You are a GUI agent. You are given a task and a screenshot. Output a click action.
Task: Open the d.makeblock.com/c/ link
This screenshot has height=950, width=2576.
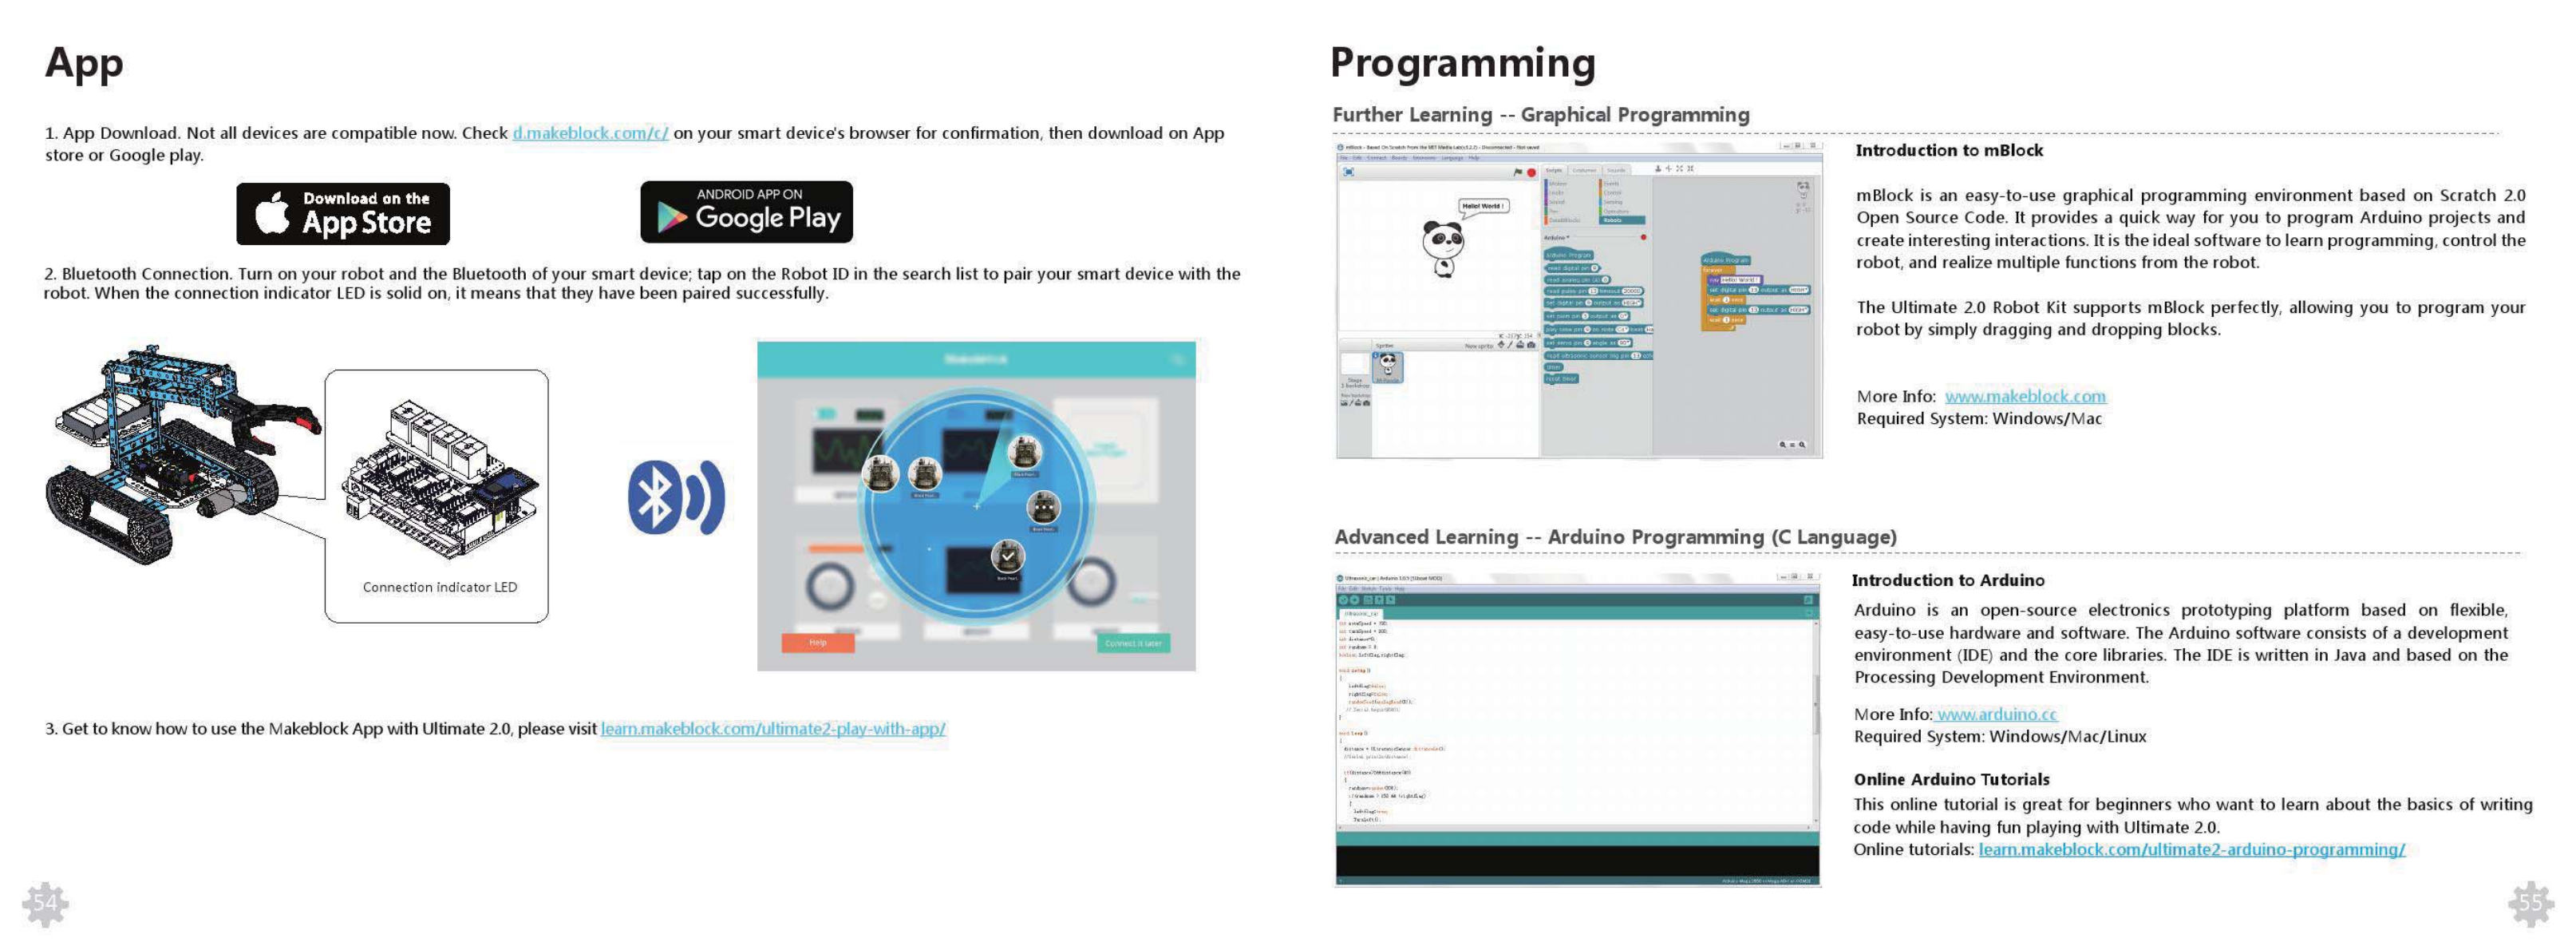click(x=590, y=133)
